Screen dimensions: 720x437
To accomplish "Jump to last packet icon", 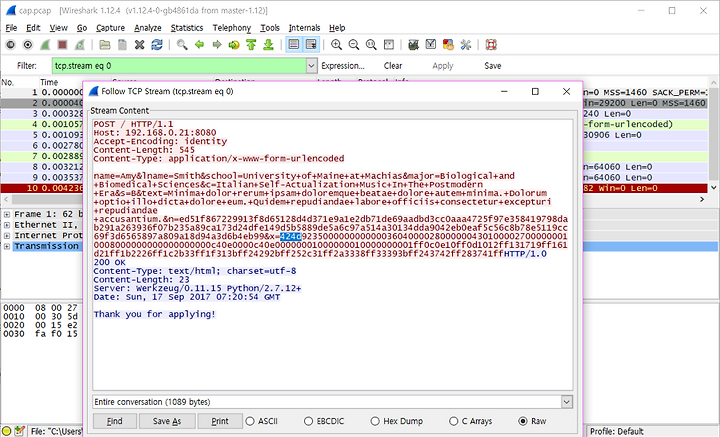I will [269, 45].
